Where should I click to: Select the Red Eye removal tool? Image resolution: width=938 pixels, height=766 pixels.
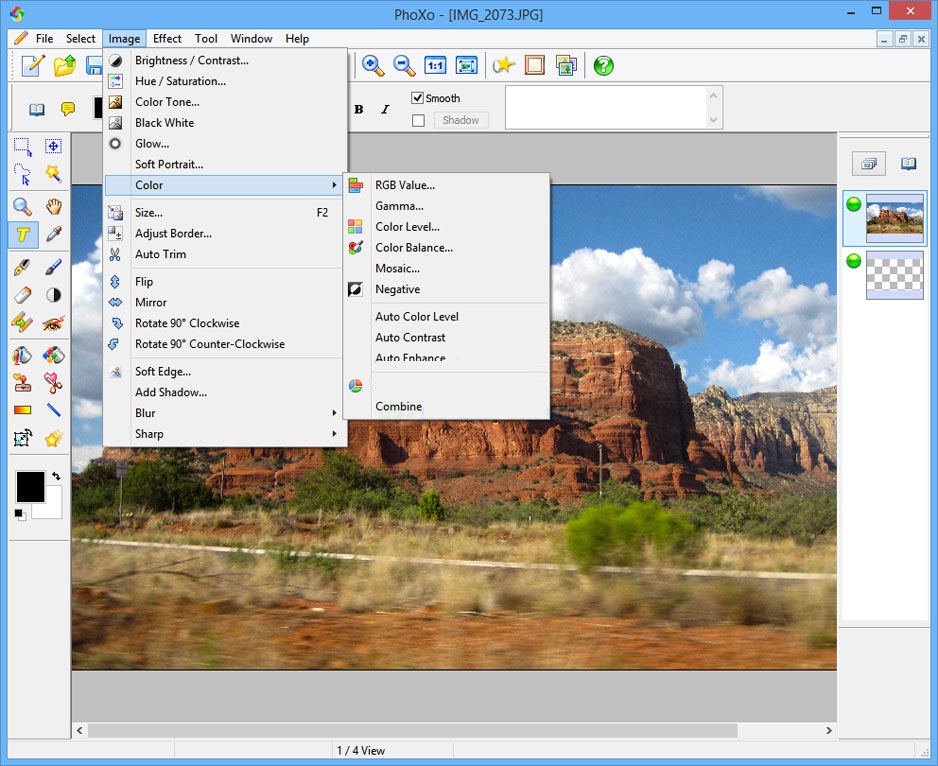[x=53, y=322]
